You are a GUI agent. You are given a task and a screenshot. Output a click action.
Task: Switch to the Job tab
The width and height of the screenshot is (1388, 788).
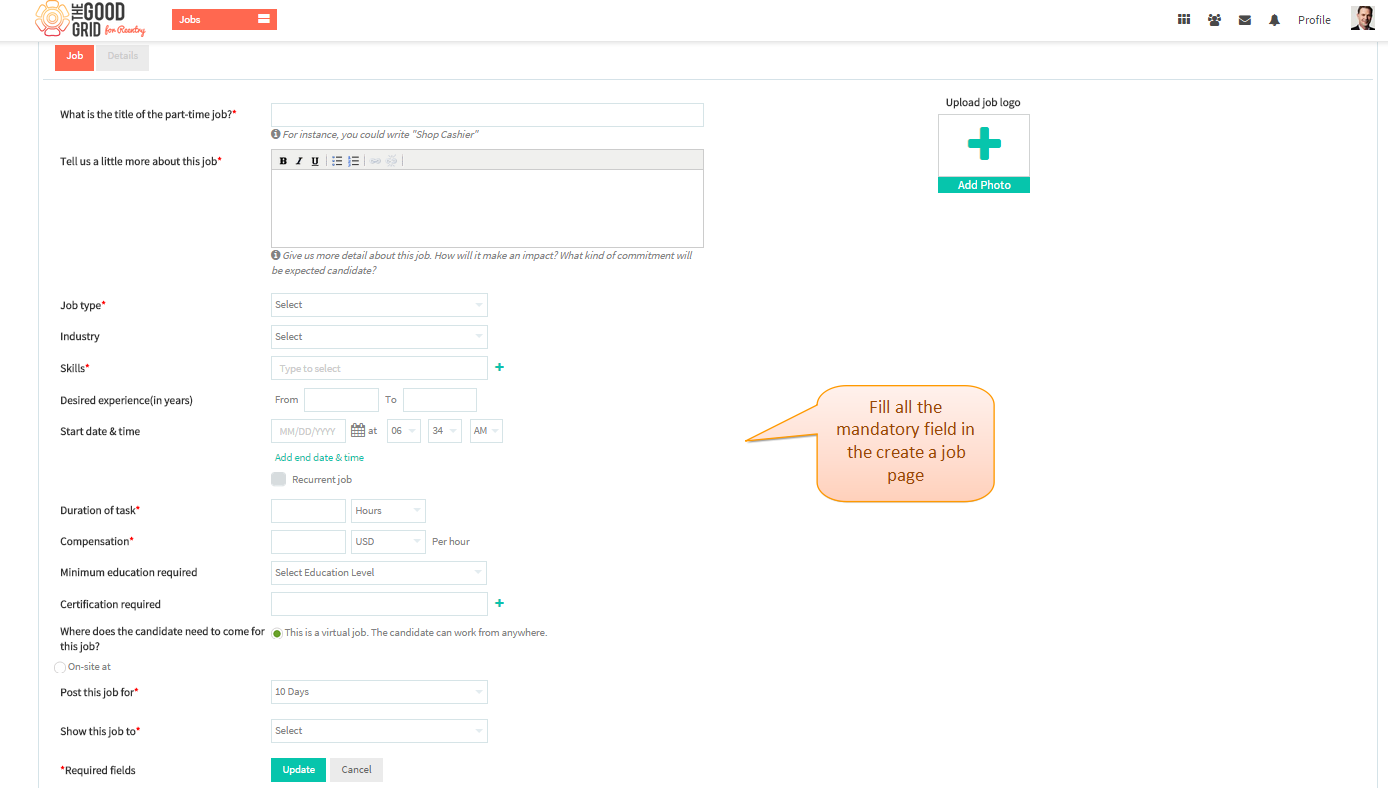[75, 57]
